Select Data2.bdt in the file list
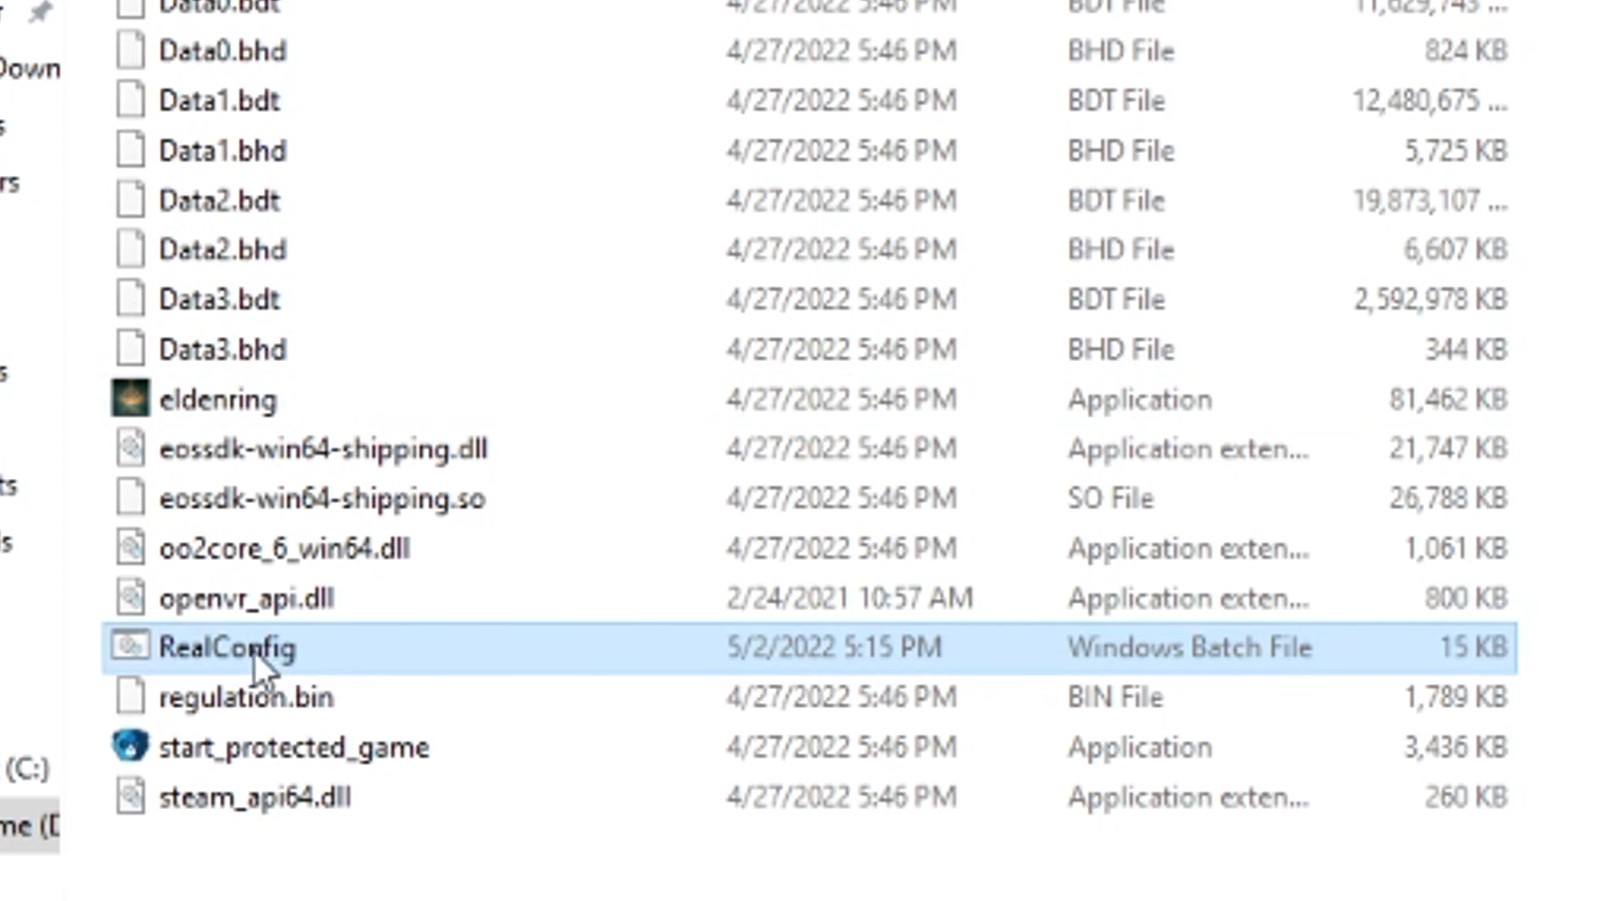Viewport: 1602px width, 901px height. click(x=219, y=200)
